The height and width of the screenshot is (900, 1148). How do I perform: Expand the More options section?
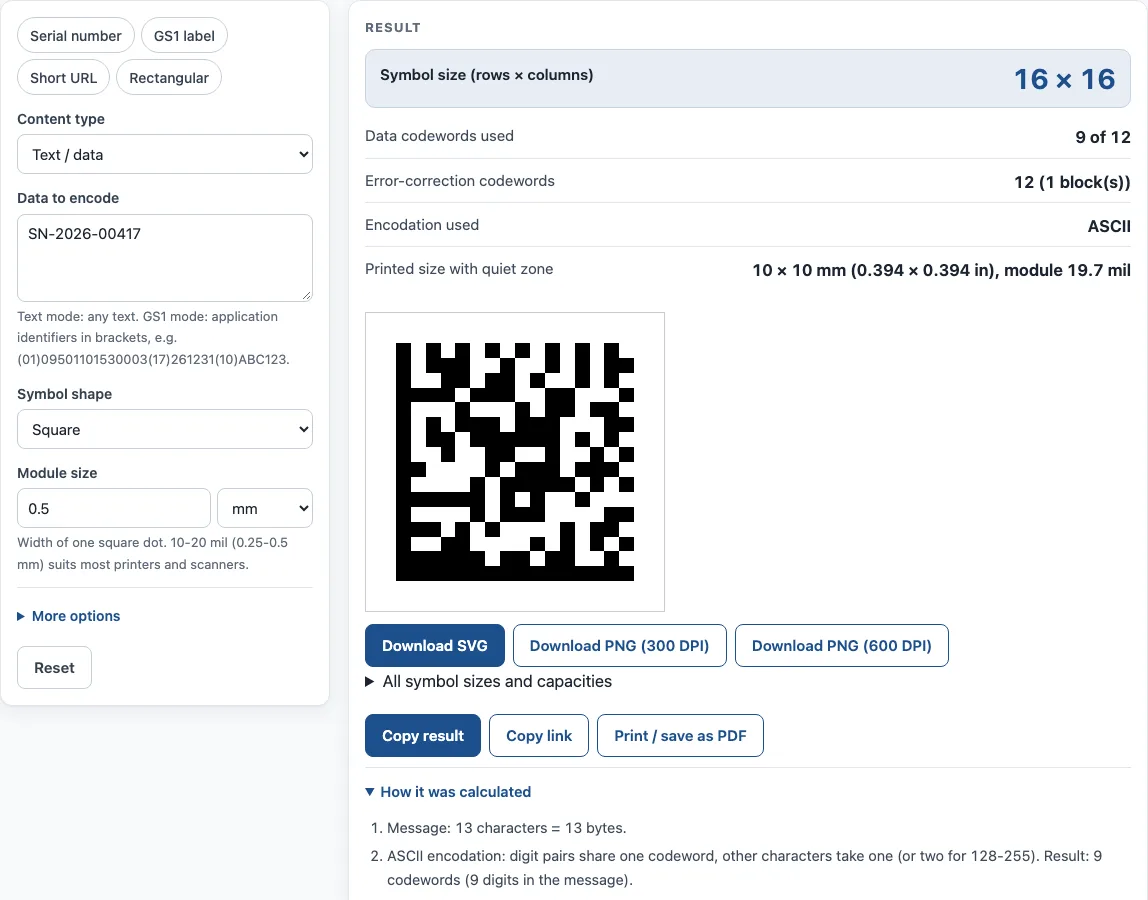pyautogui.click(x=69, y=616)
